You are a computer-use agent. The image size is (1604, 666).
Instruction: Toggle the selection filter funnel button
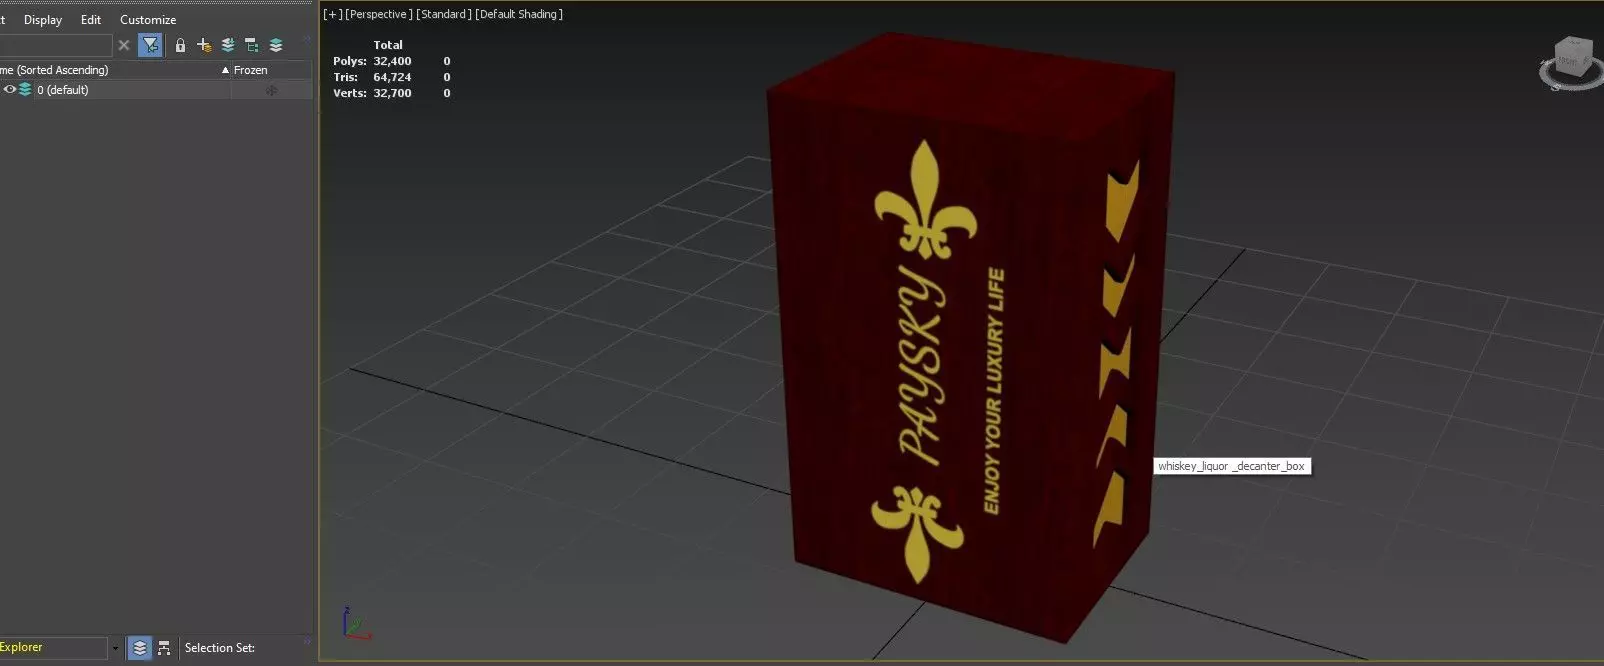click(150, 45)
